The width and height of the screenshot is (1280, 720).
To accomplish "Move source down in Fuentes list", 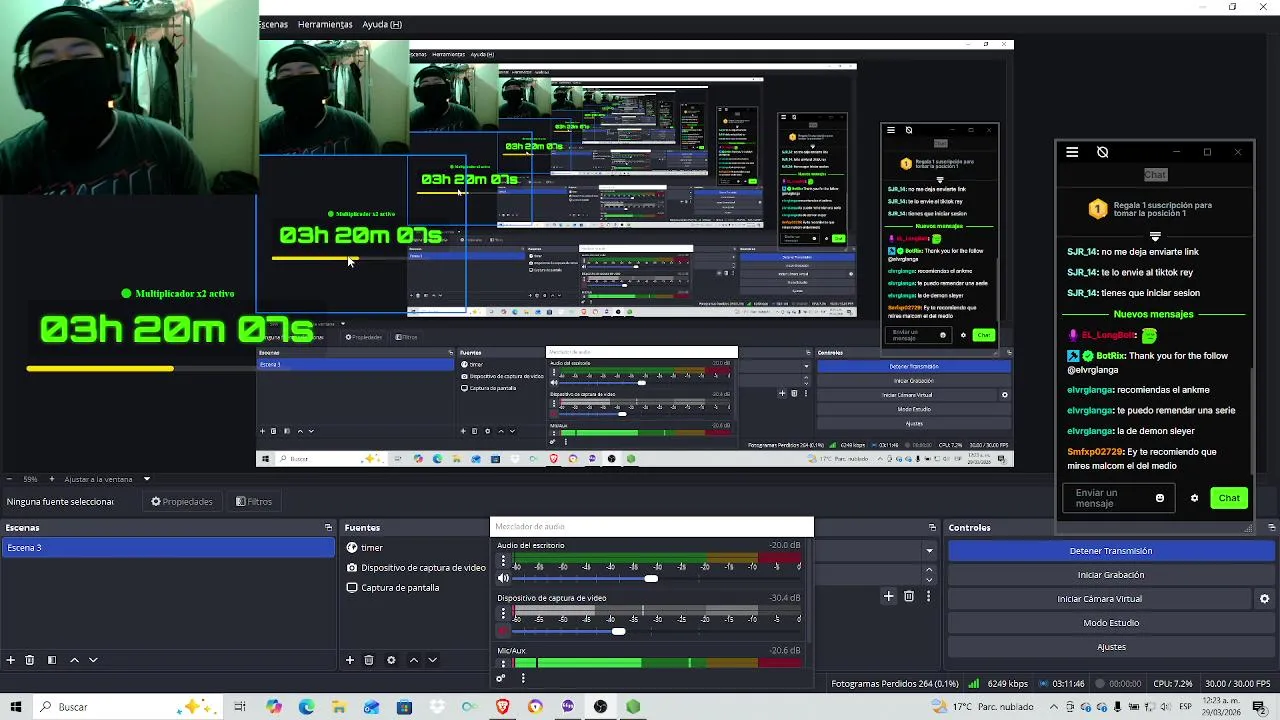I will click(432, 660).
